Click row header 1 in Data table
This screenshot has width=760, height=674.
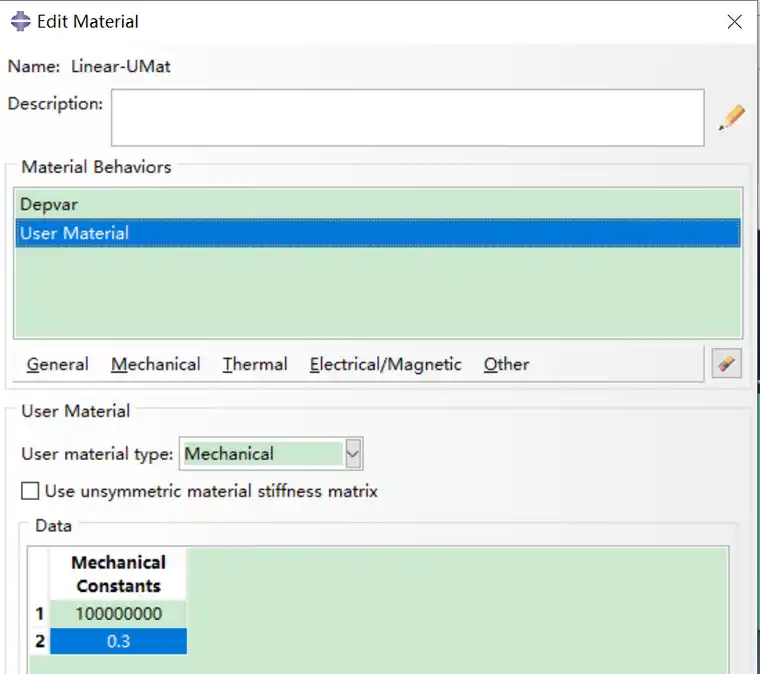click(x=40, y=614)
